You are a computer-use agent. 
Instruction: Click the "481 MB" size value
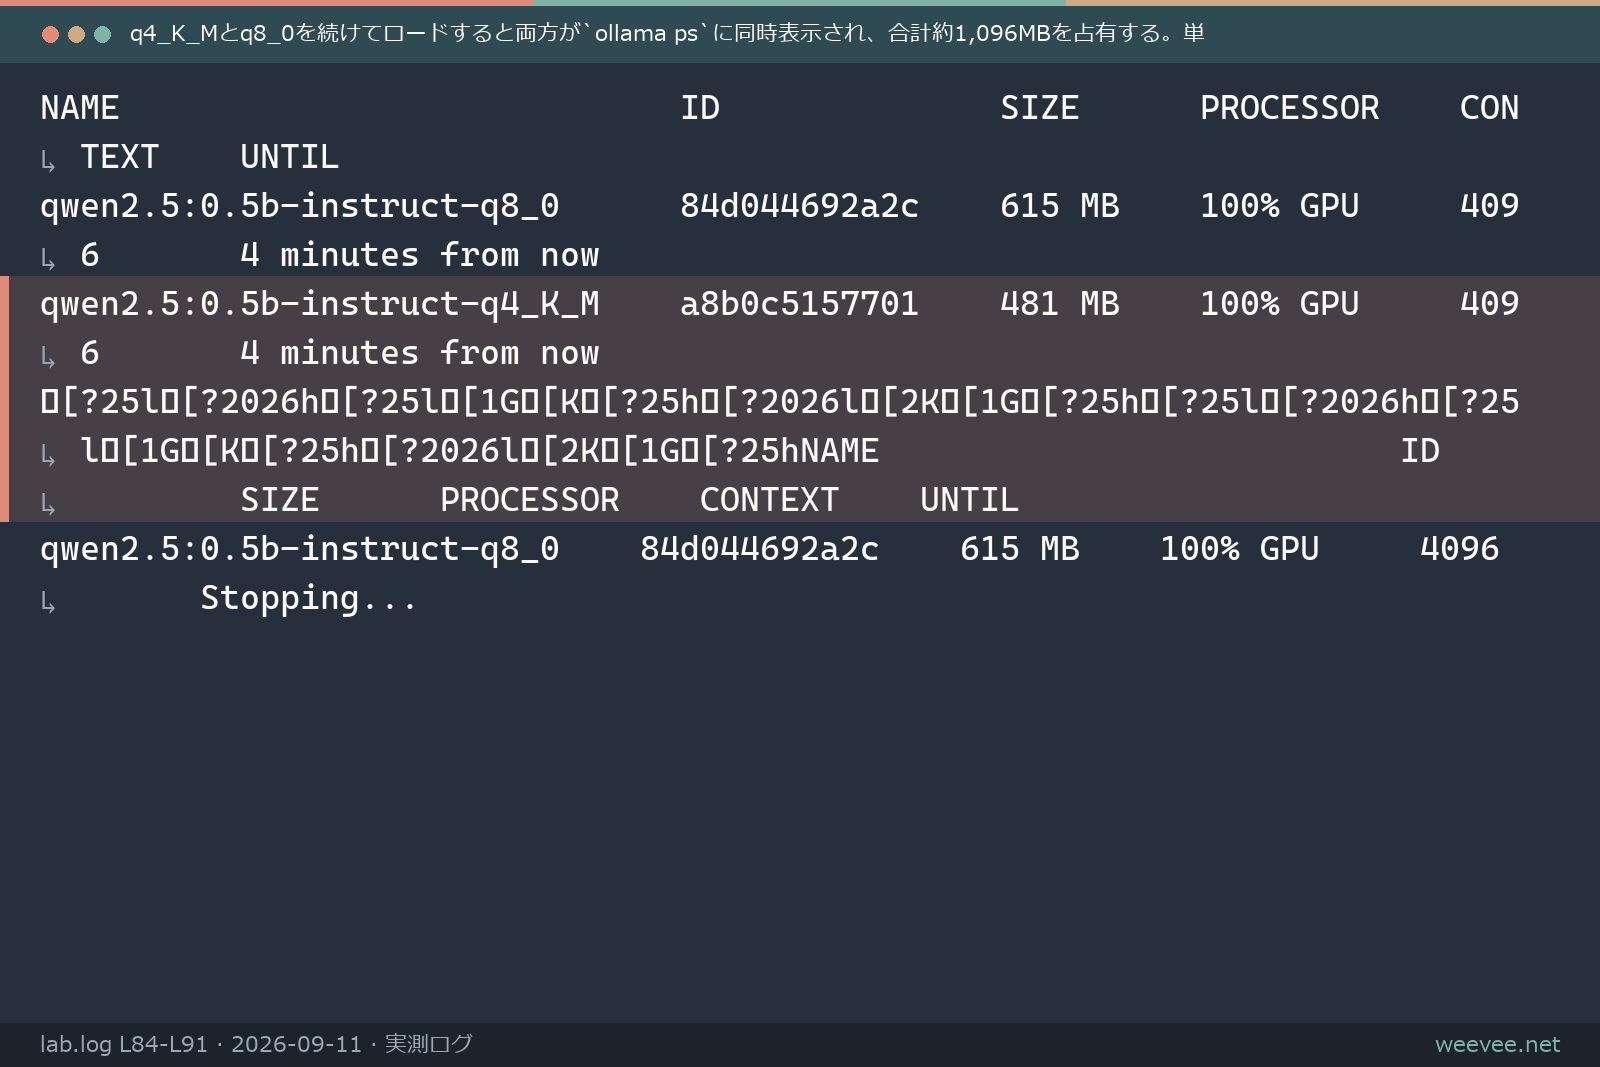pyautogui.click(x=1059, y=304)
